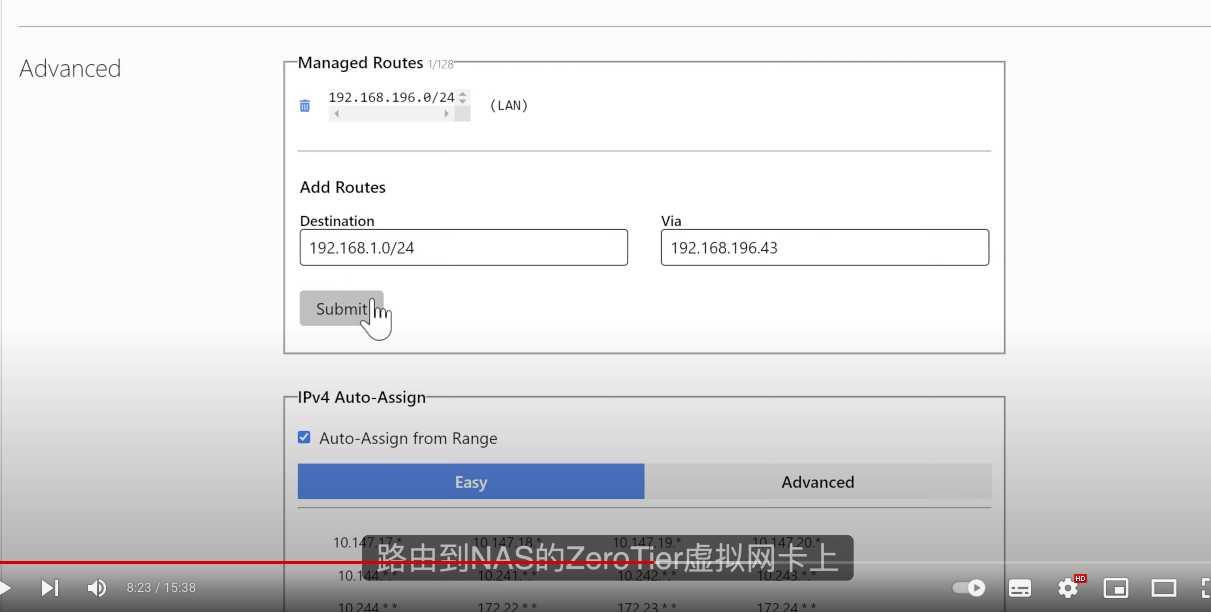Switch to theater mode view
1211x613 pixels.
point(1163,588)
